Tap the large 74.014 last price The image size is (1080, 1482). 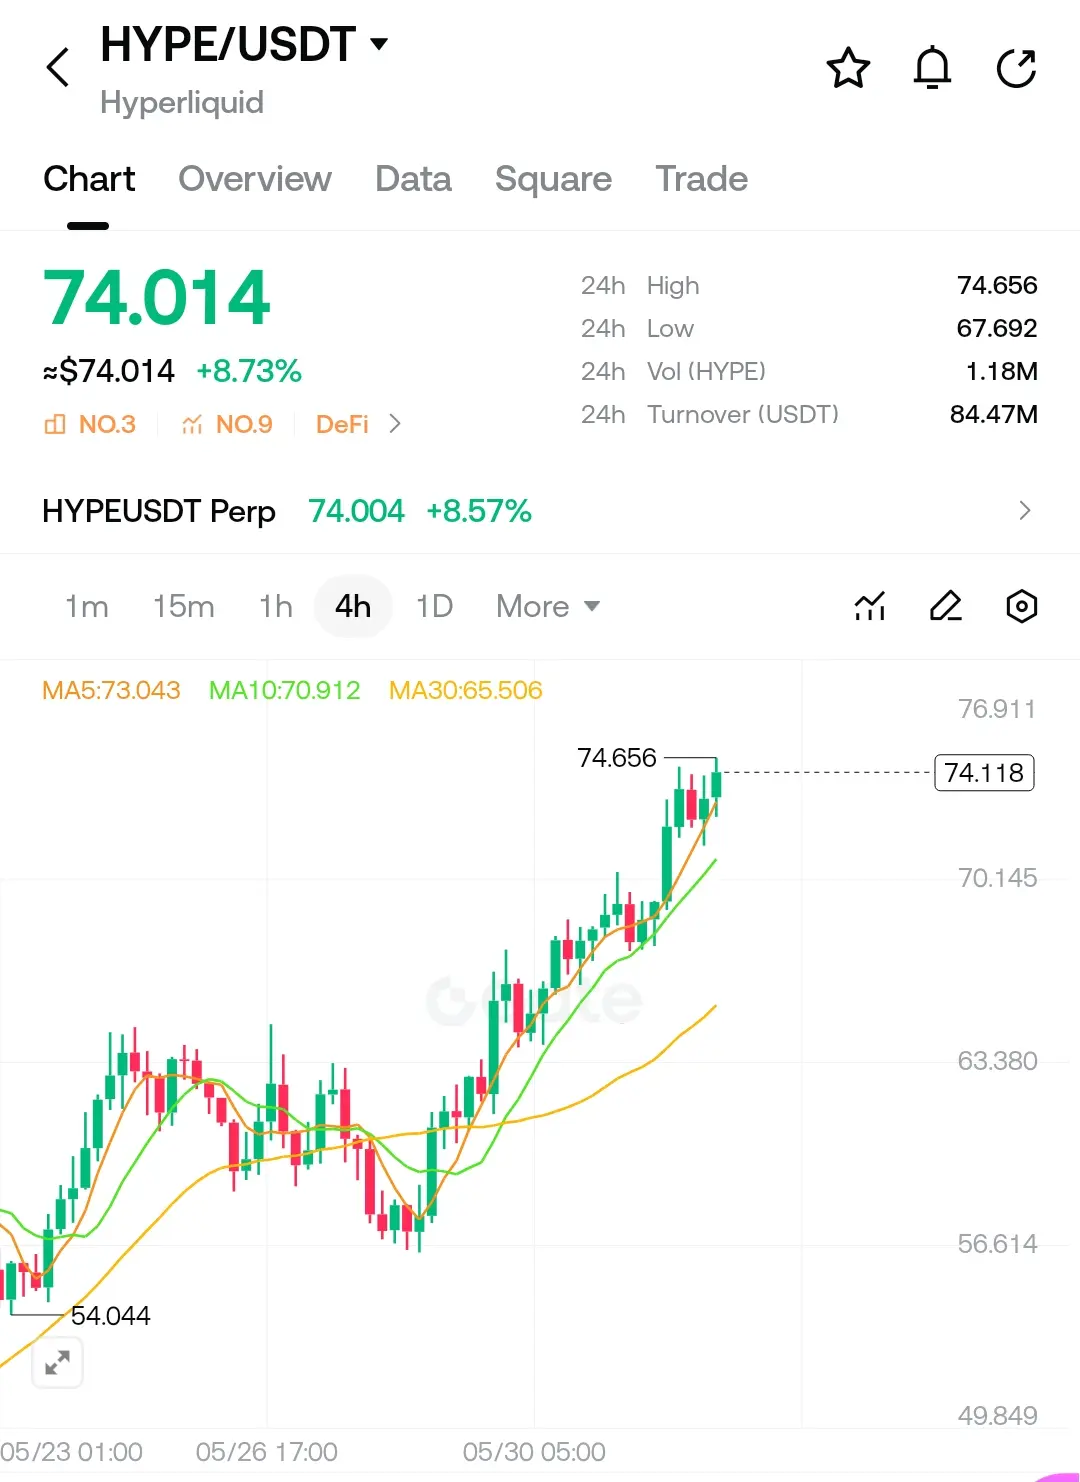click(156, 298)
